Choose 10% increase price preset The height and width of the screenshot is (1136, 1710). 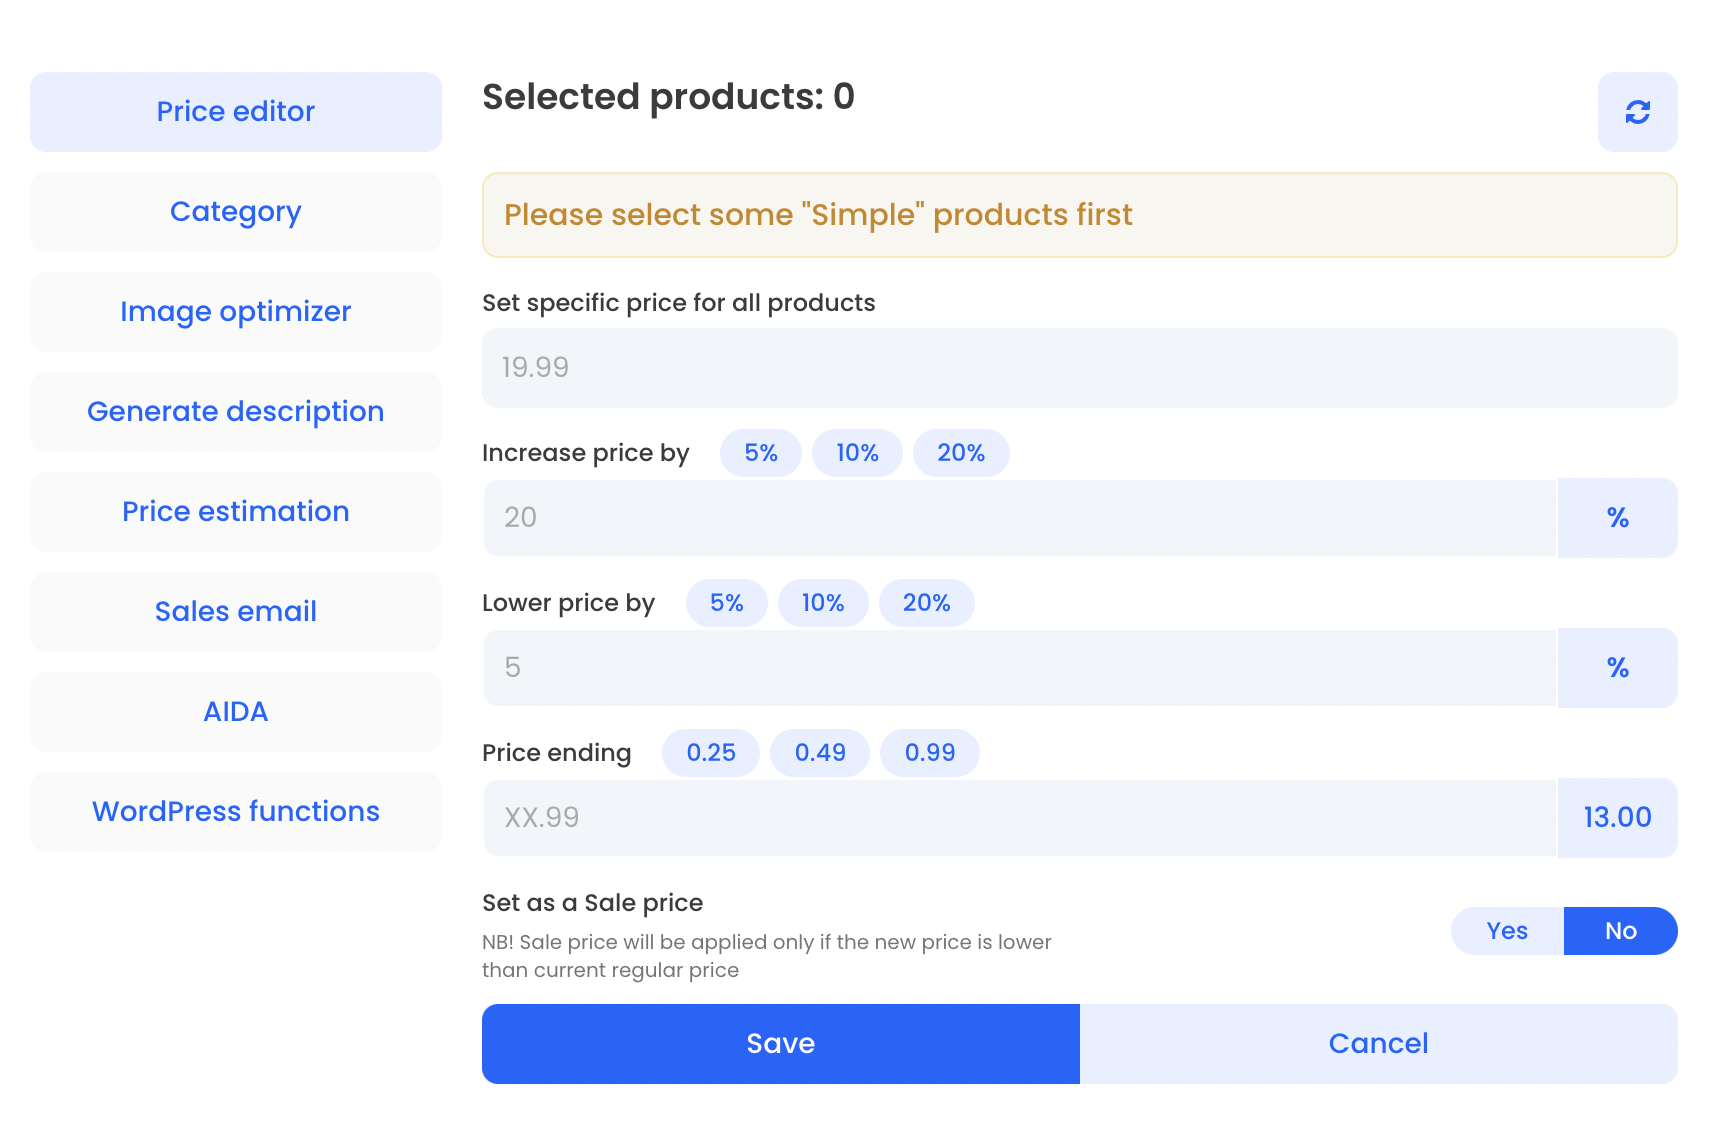click(857, 453)
